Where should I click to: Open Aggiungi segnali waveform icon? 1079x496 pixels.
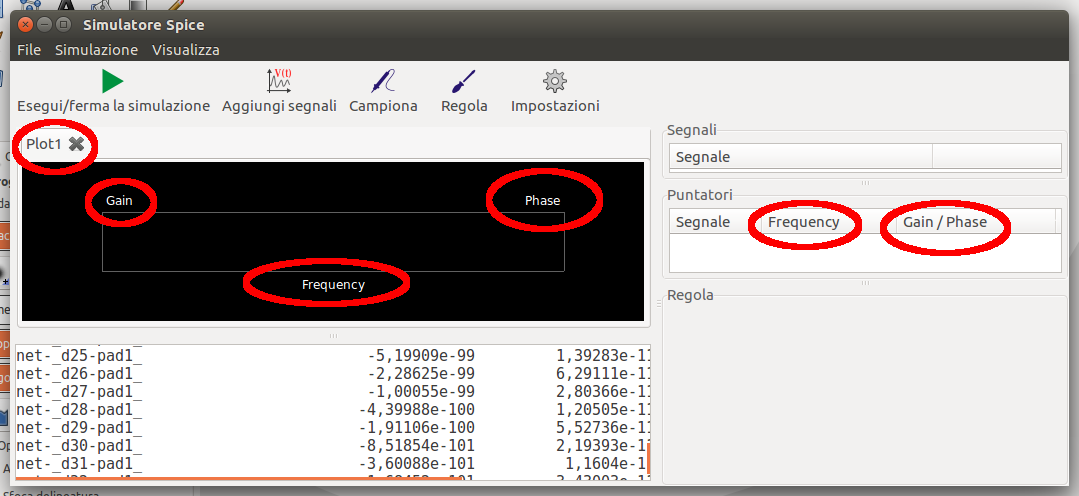pos(279,81)
